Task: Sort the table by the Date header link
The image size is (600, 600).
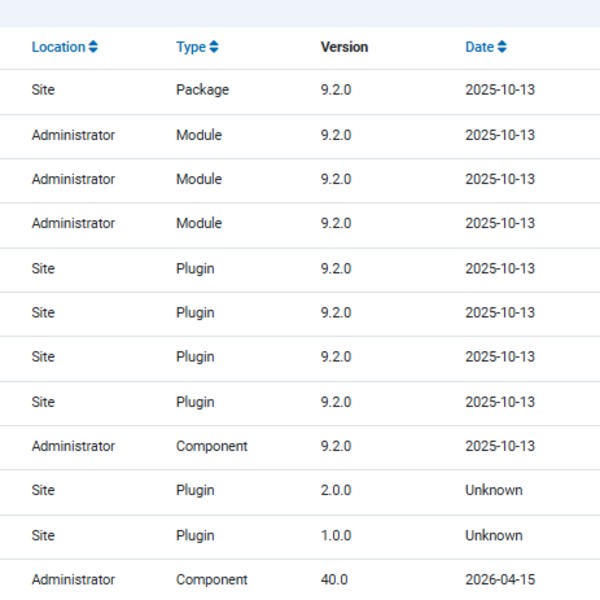Action: point(486,47)
